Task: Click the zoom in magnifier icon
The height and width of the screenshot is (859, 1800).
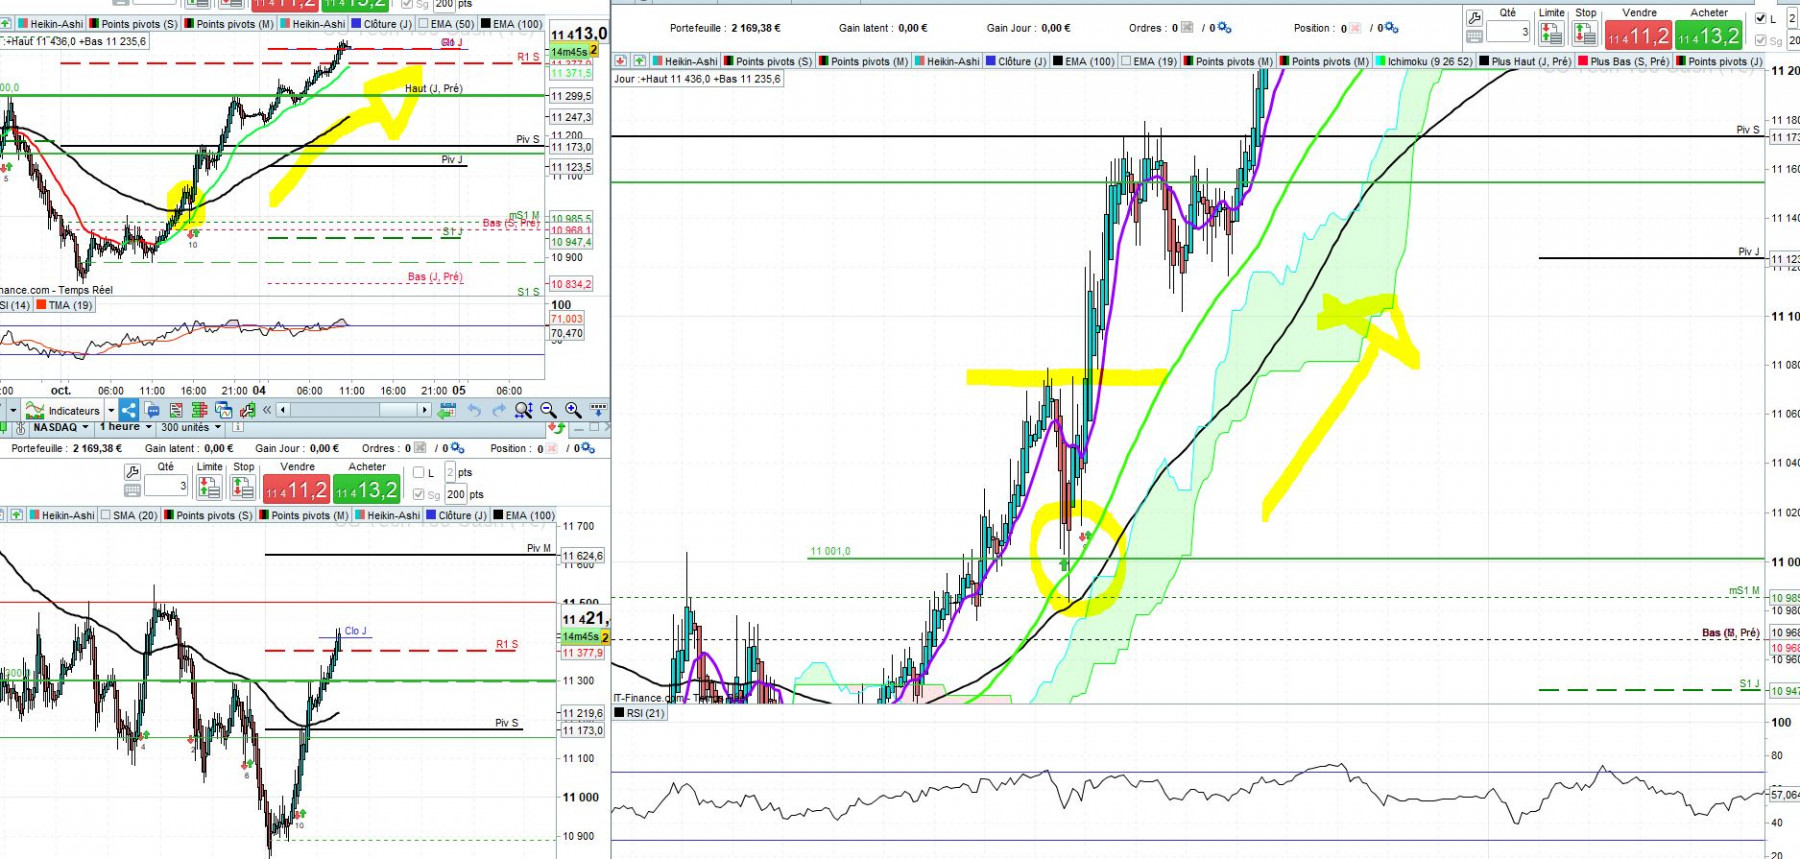Action: 573,410
